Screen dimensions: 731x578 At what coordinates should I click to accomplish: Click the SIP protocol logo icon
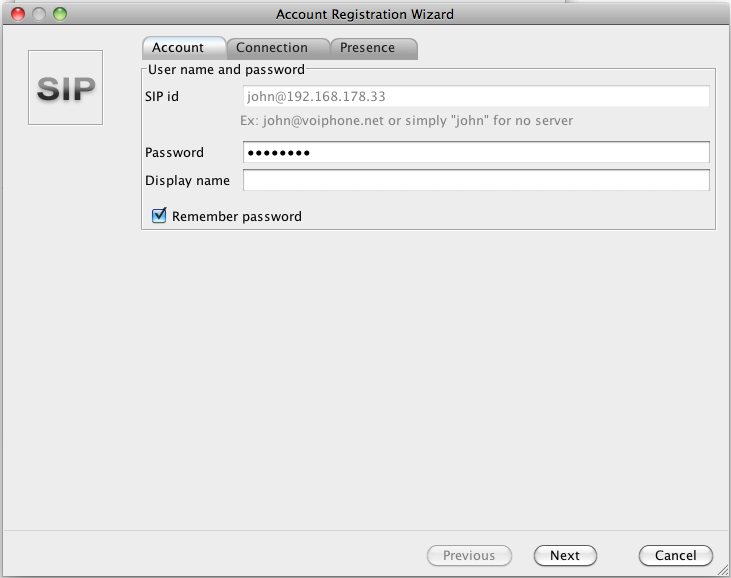(65, 88)
